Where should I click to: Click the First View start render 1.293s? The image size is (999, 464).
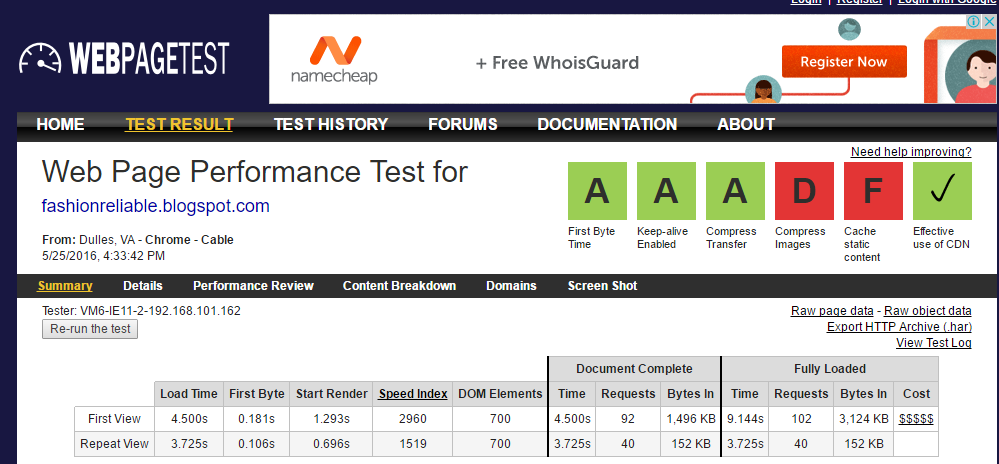click(331, 419)
